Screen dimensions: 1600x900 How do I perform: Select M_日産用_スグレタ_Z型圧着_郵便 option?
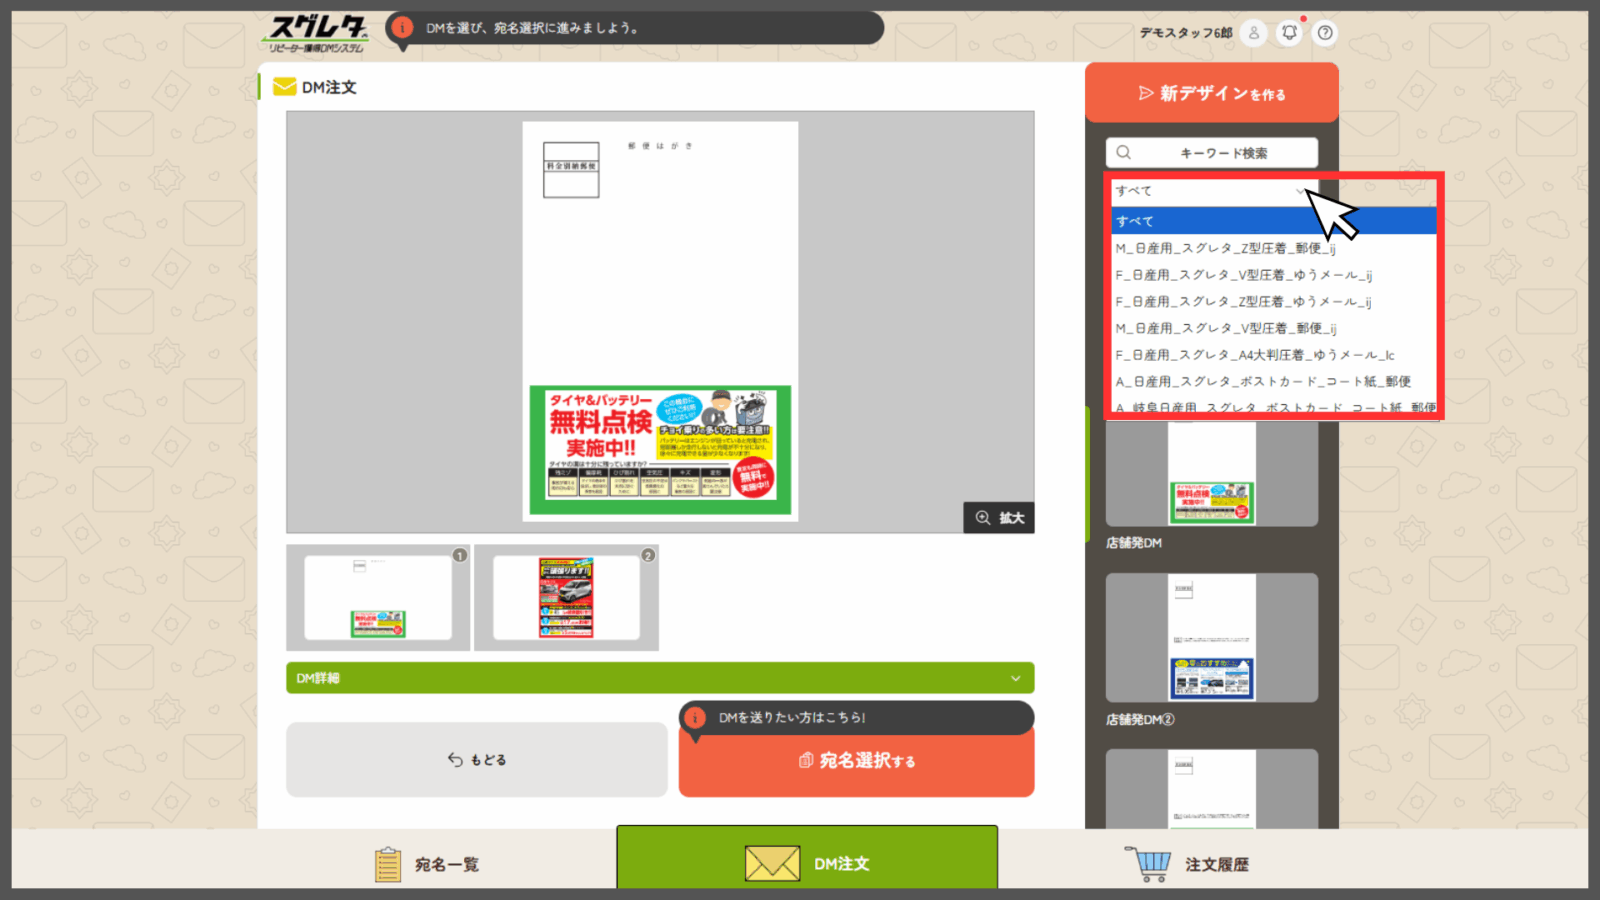pyautogui.click(x=1226, y=248)
